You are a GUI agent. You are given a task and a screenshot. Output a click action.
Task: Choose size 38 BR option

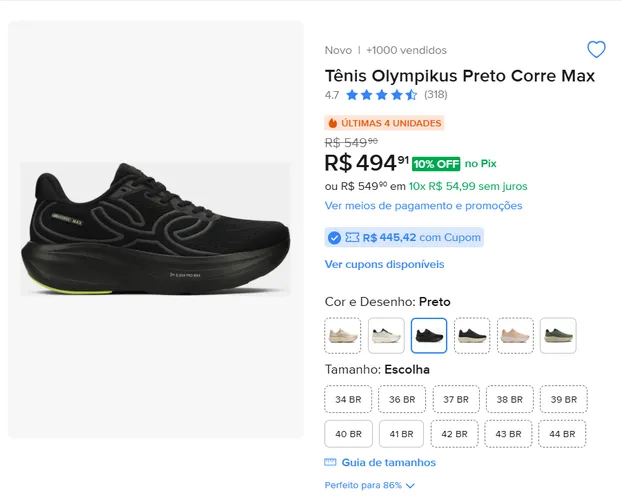[510, 399]
